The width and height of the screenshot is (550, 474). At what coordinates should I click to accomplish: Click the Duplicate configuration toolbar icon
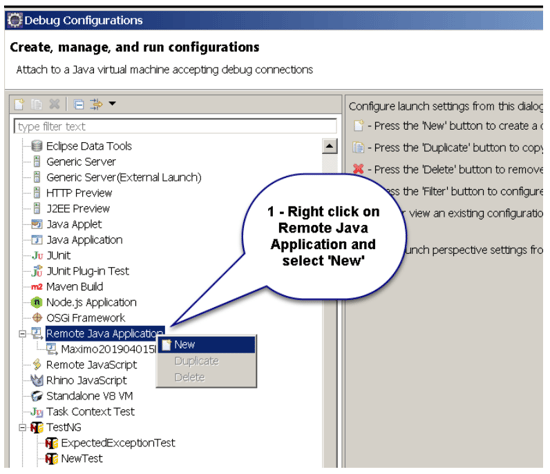pos(36,104)
